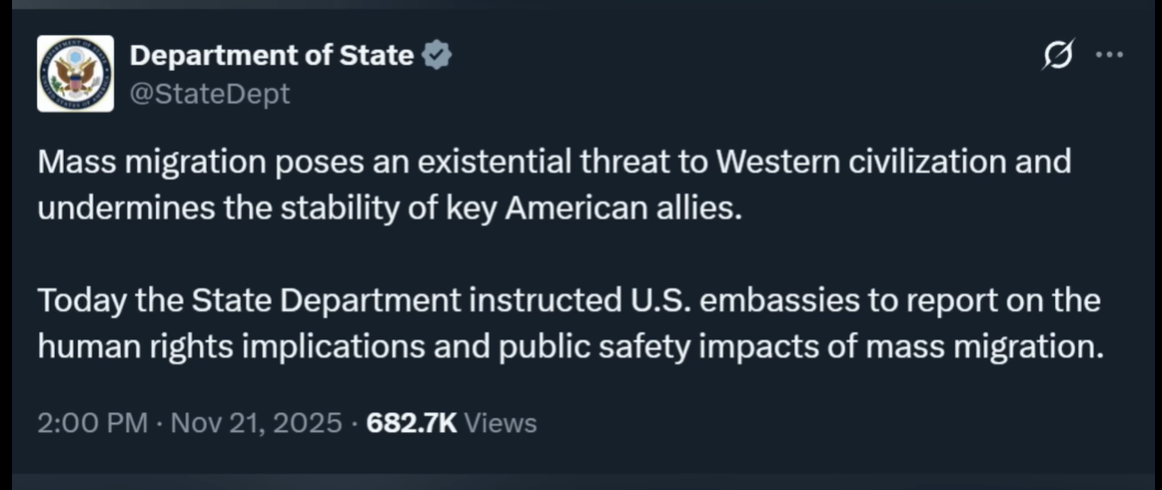Open the "Department of State" profile name
The height and width of the screenshot is (490, 1162).
click(272, 56)
